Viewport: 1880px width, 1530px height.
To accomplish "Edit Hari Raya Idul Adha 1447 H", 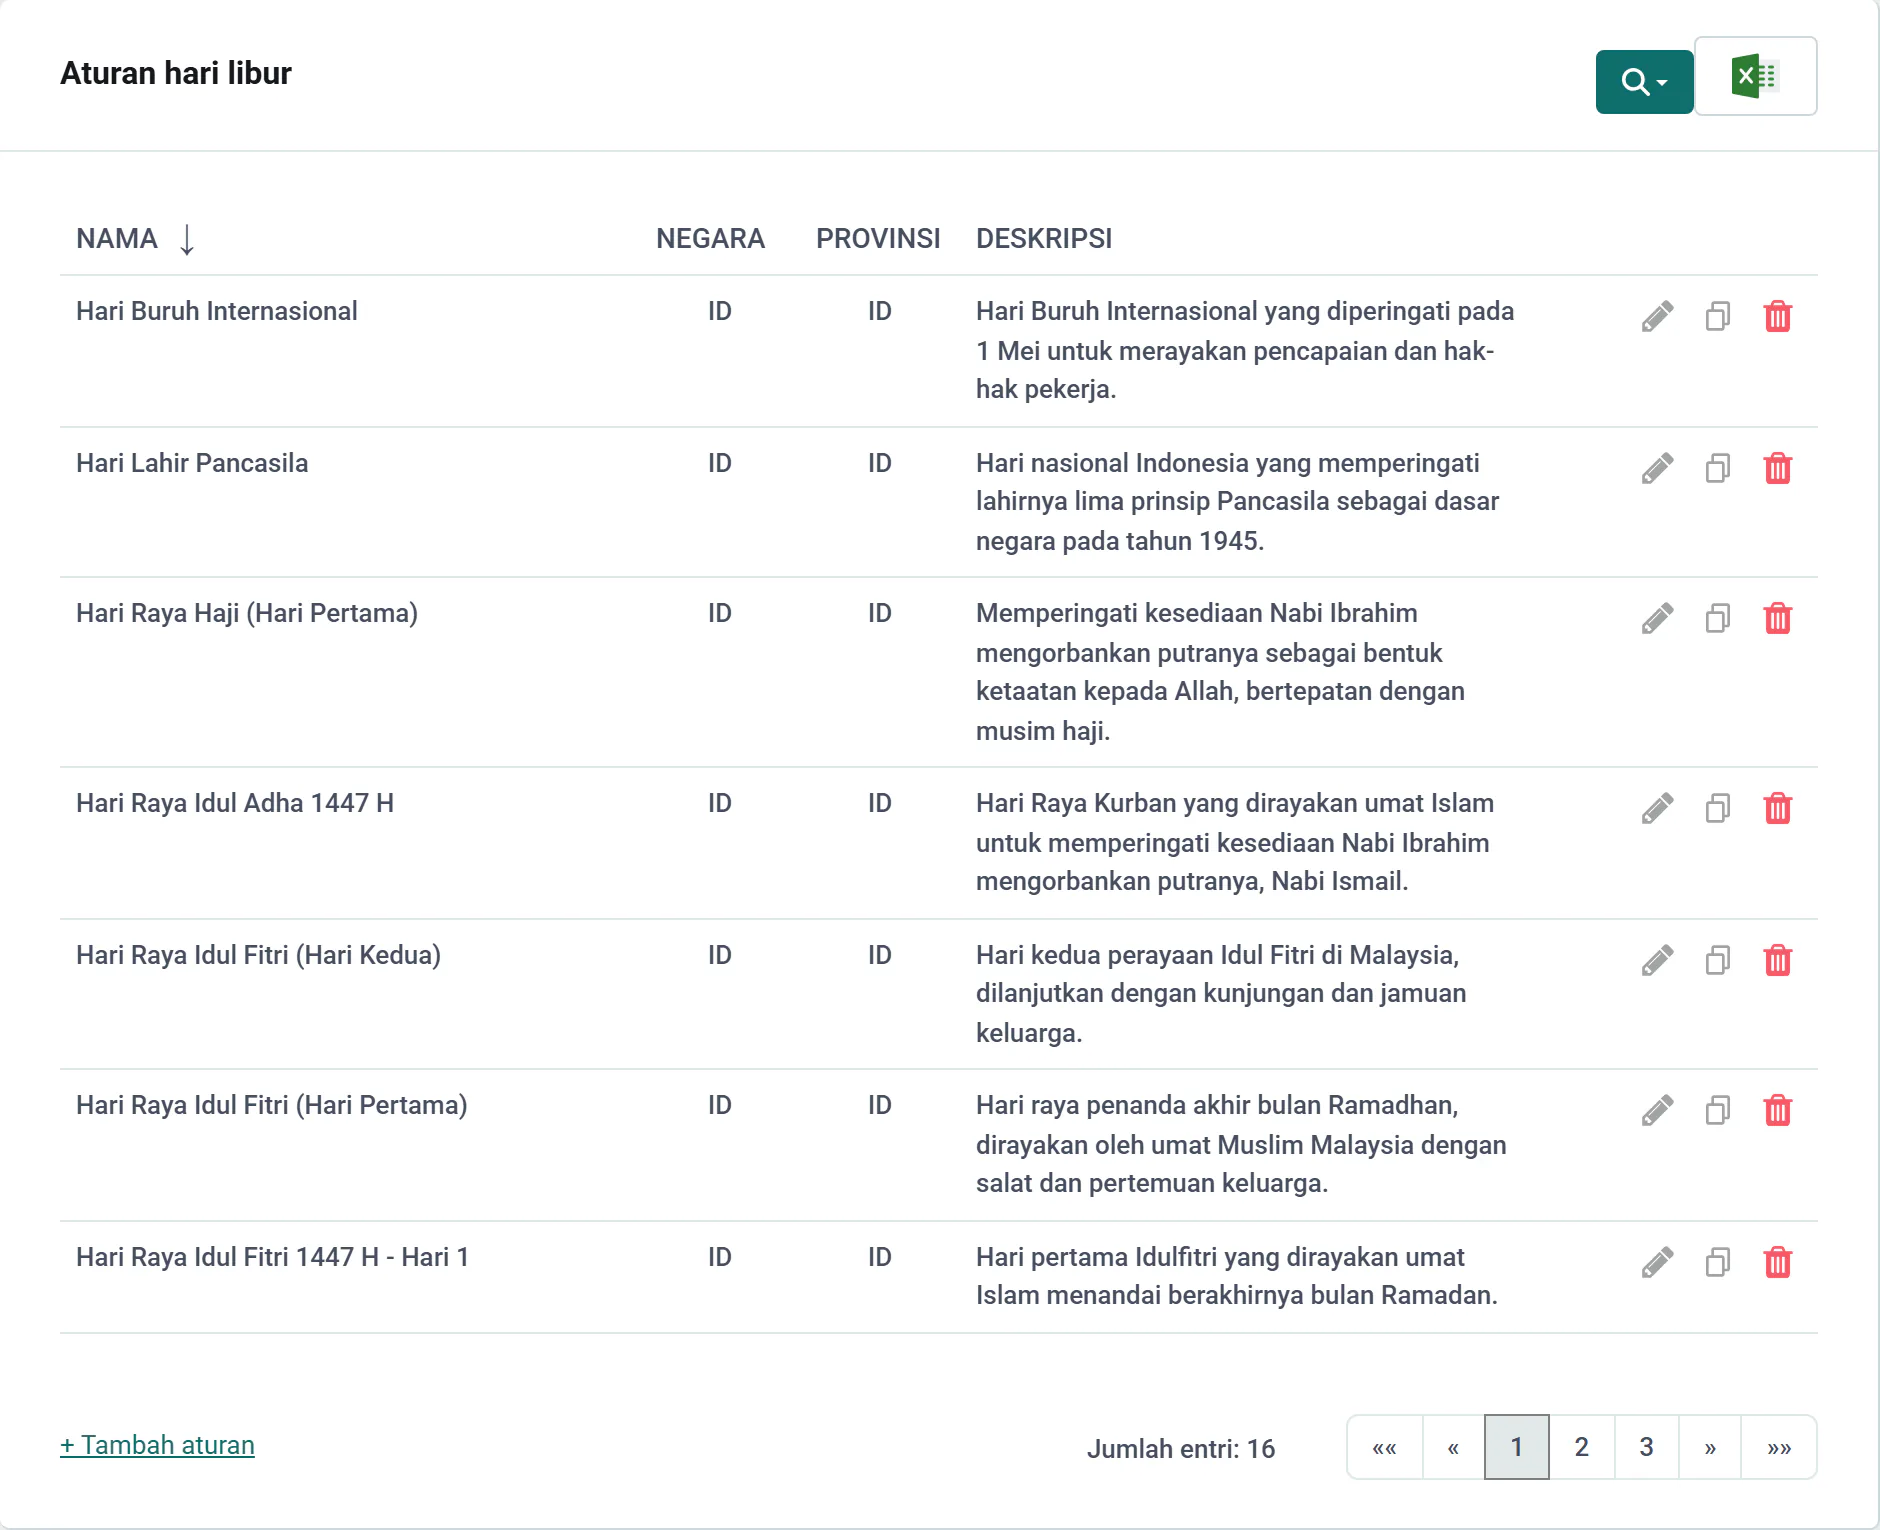I will (1657, 808).
